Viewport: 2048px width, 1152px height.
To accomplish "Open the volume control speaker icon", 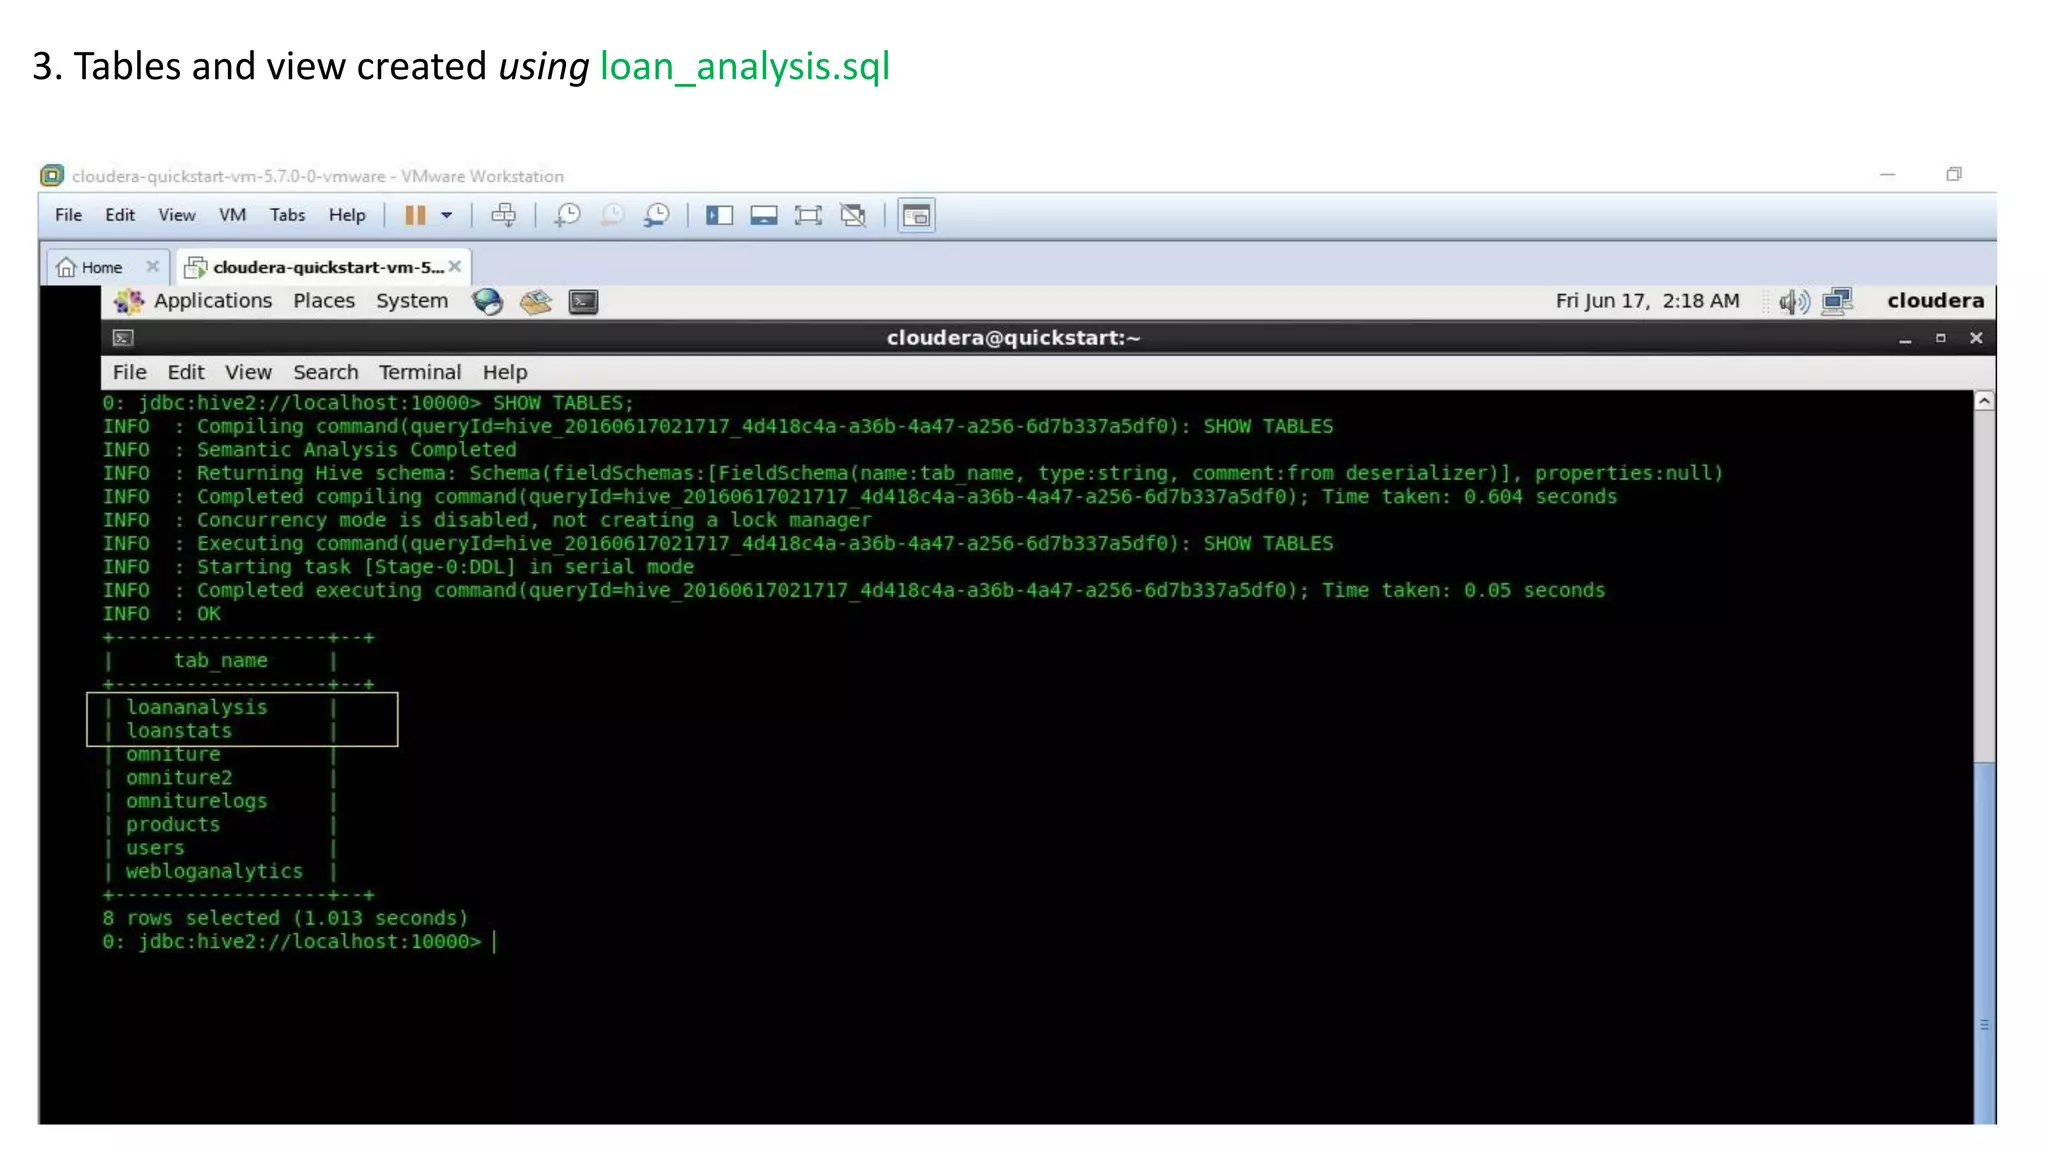I will coord(1794,301).
